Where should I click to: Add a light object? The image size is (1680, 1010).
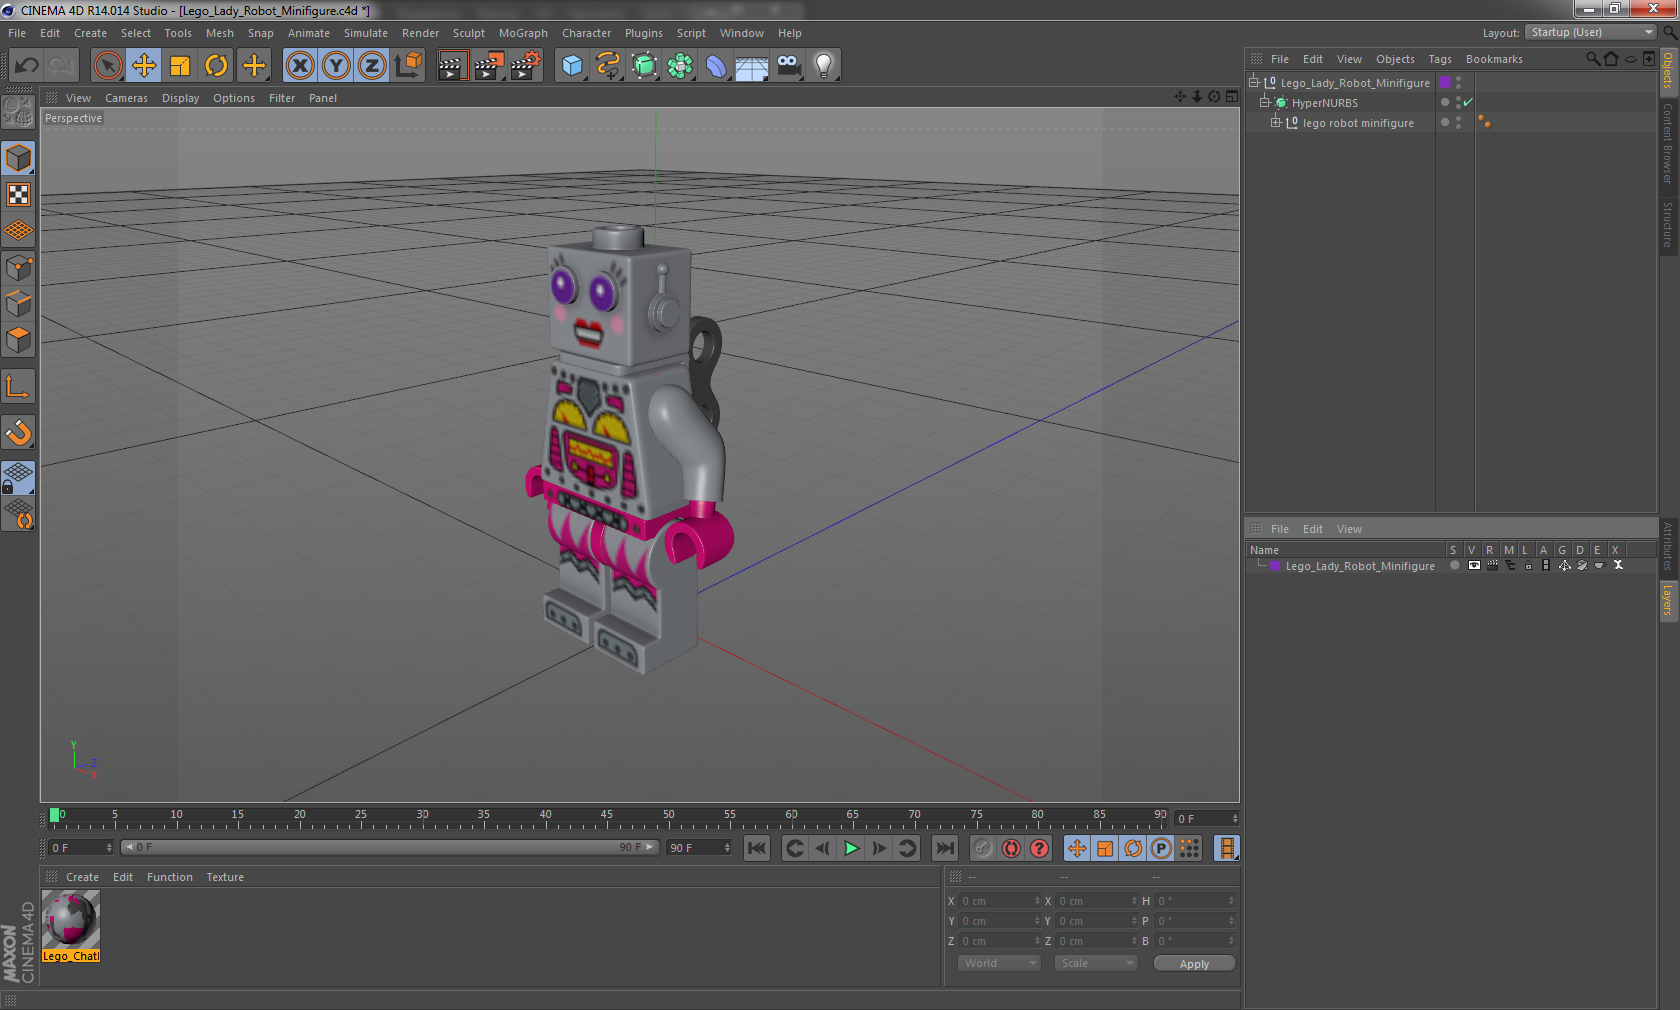[824, 66]
